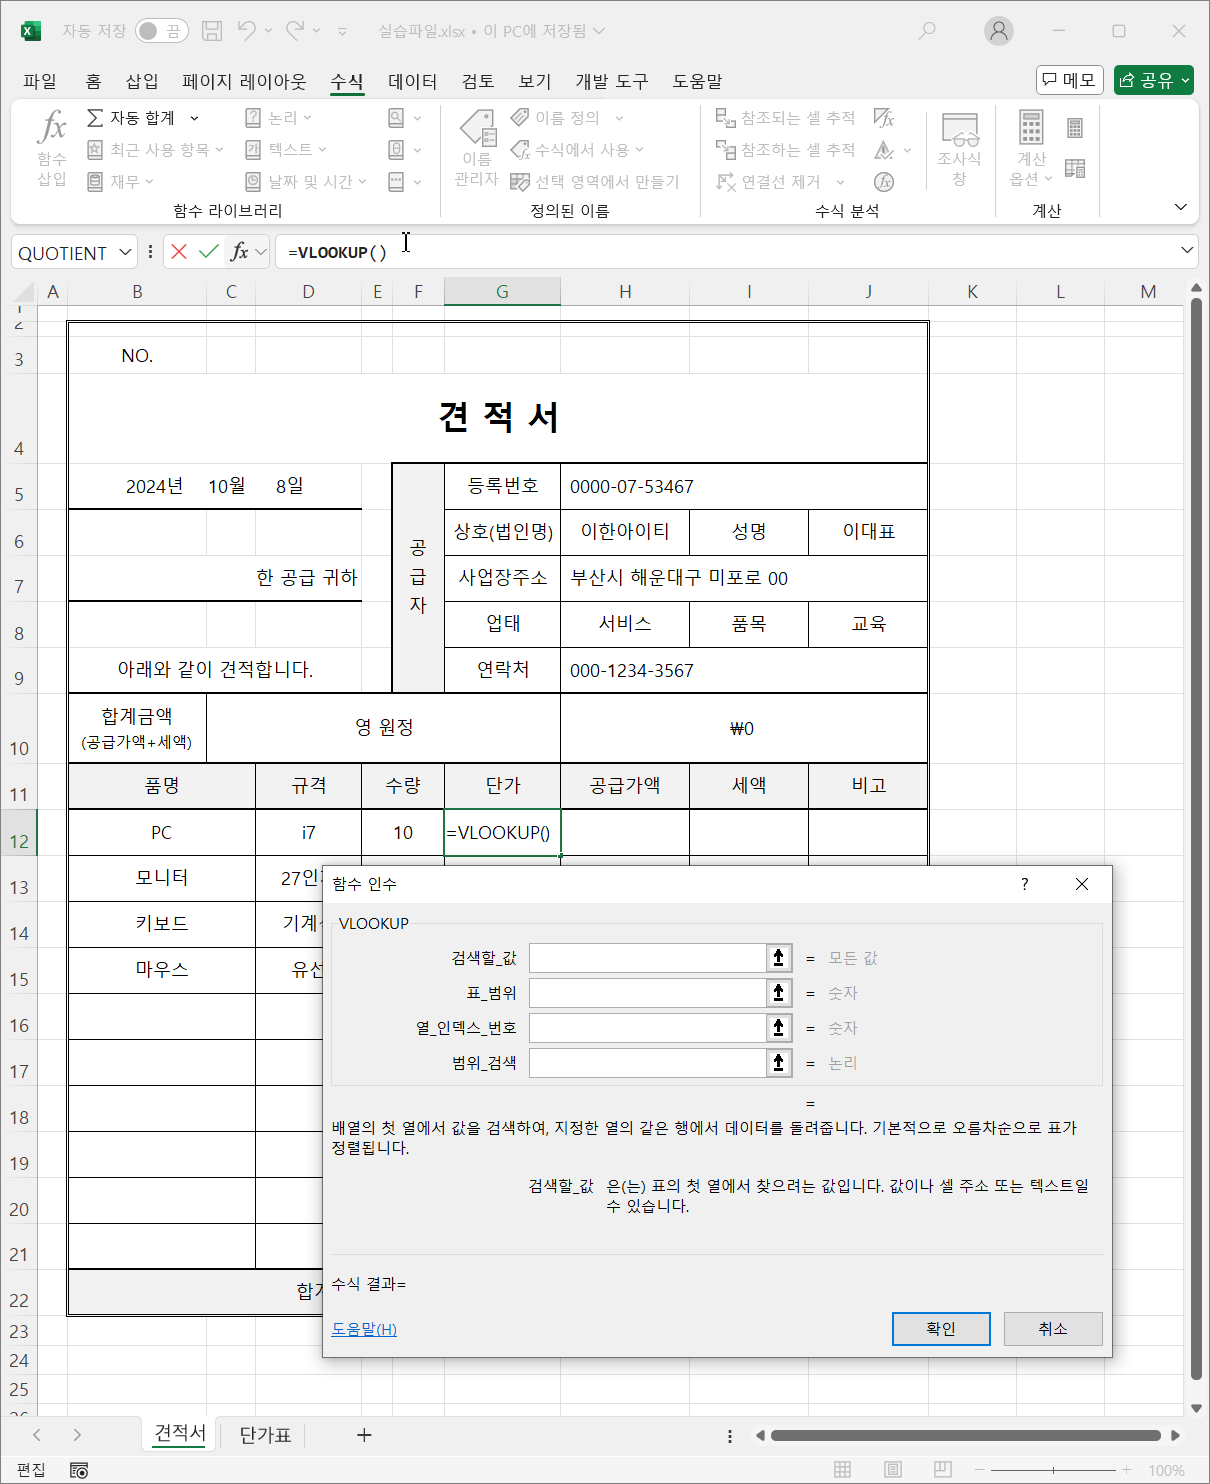The height and width of the screenshot is (1484, 1210).
Task: Open Calculation Options (계산 옵션)
Action: [x=1031, y=148]
